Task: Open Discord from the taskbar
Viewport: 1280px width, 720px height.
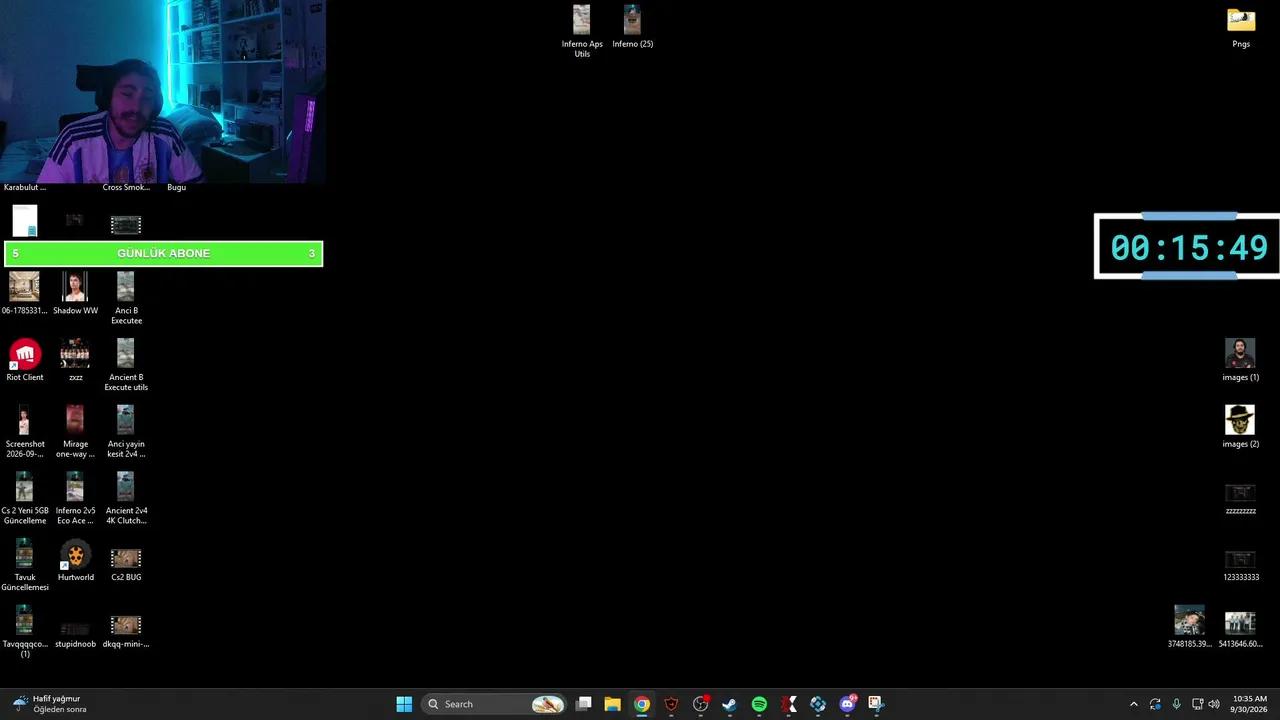Action: [848, 704]
